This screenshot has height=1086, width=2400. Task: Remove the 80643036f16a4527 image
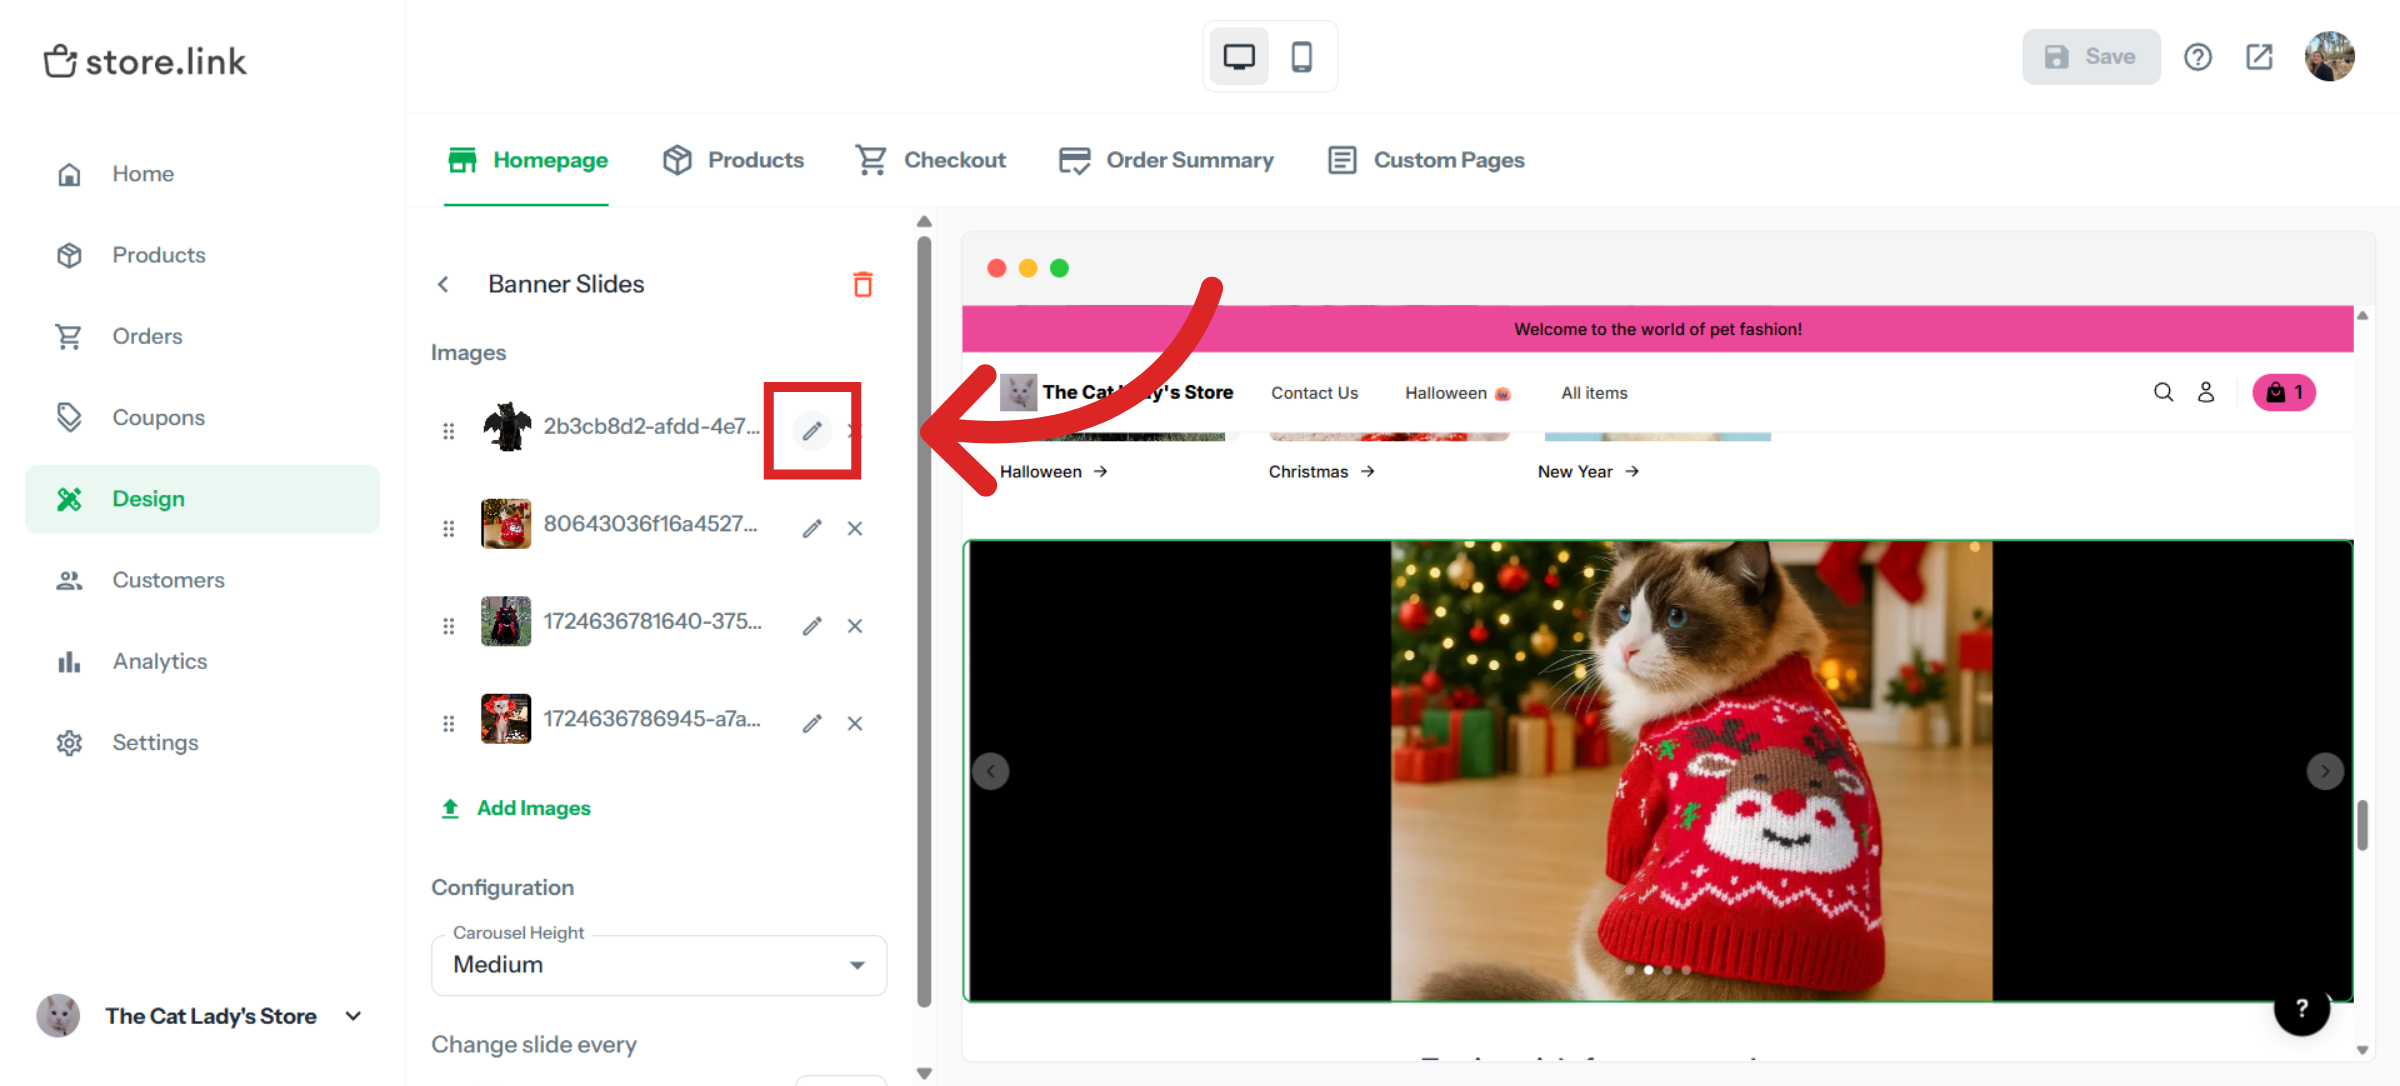pos(855,528)
